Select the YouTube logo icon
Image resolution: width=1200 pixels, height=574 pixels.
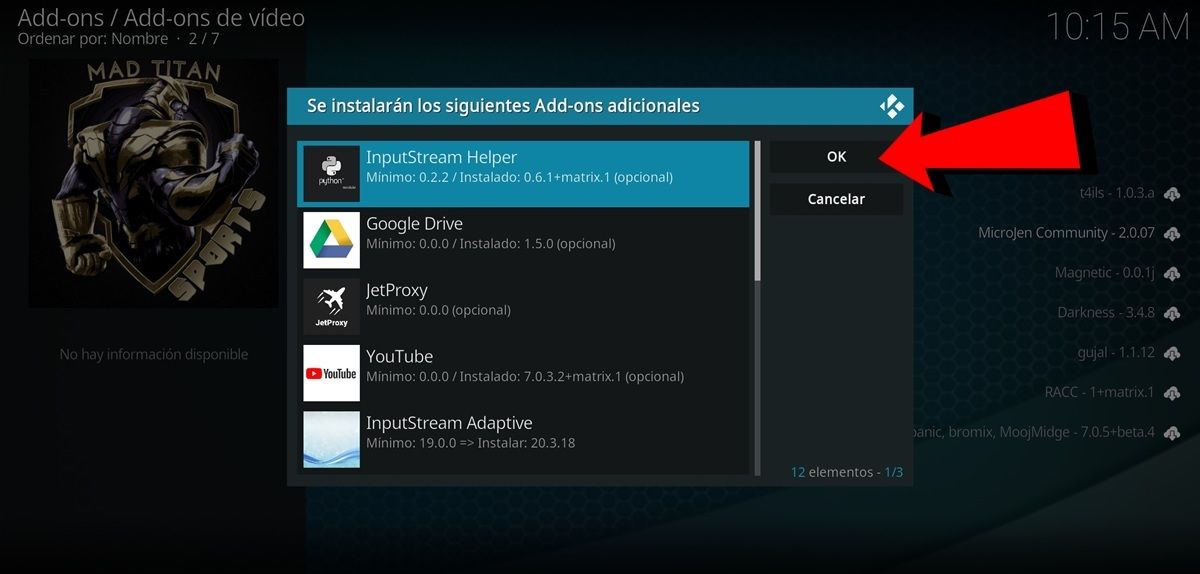331,373
